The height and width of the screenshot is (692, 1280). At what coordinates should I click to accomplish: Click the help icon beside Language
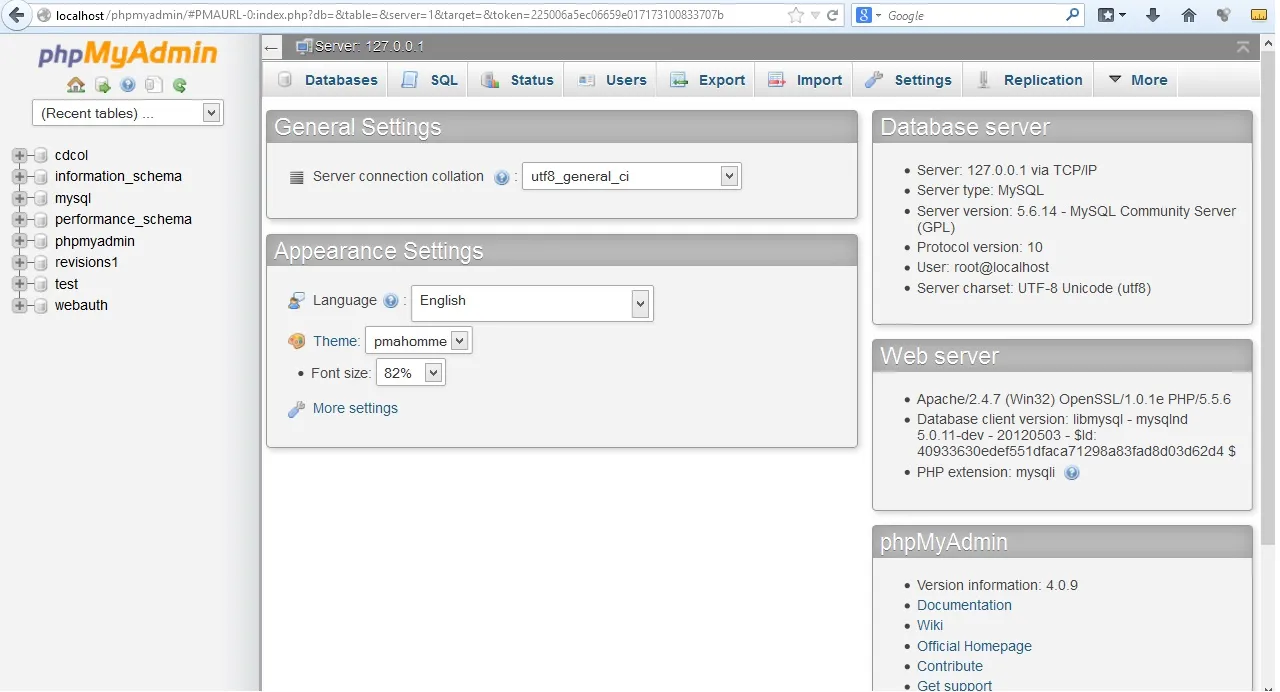point(391,301)
